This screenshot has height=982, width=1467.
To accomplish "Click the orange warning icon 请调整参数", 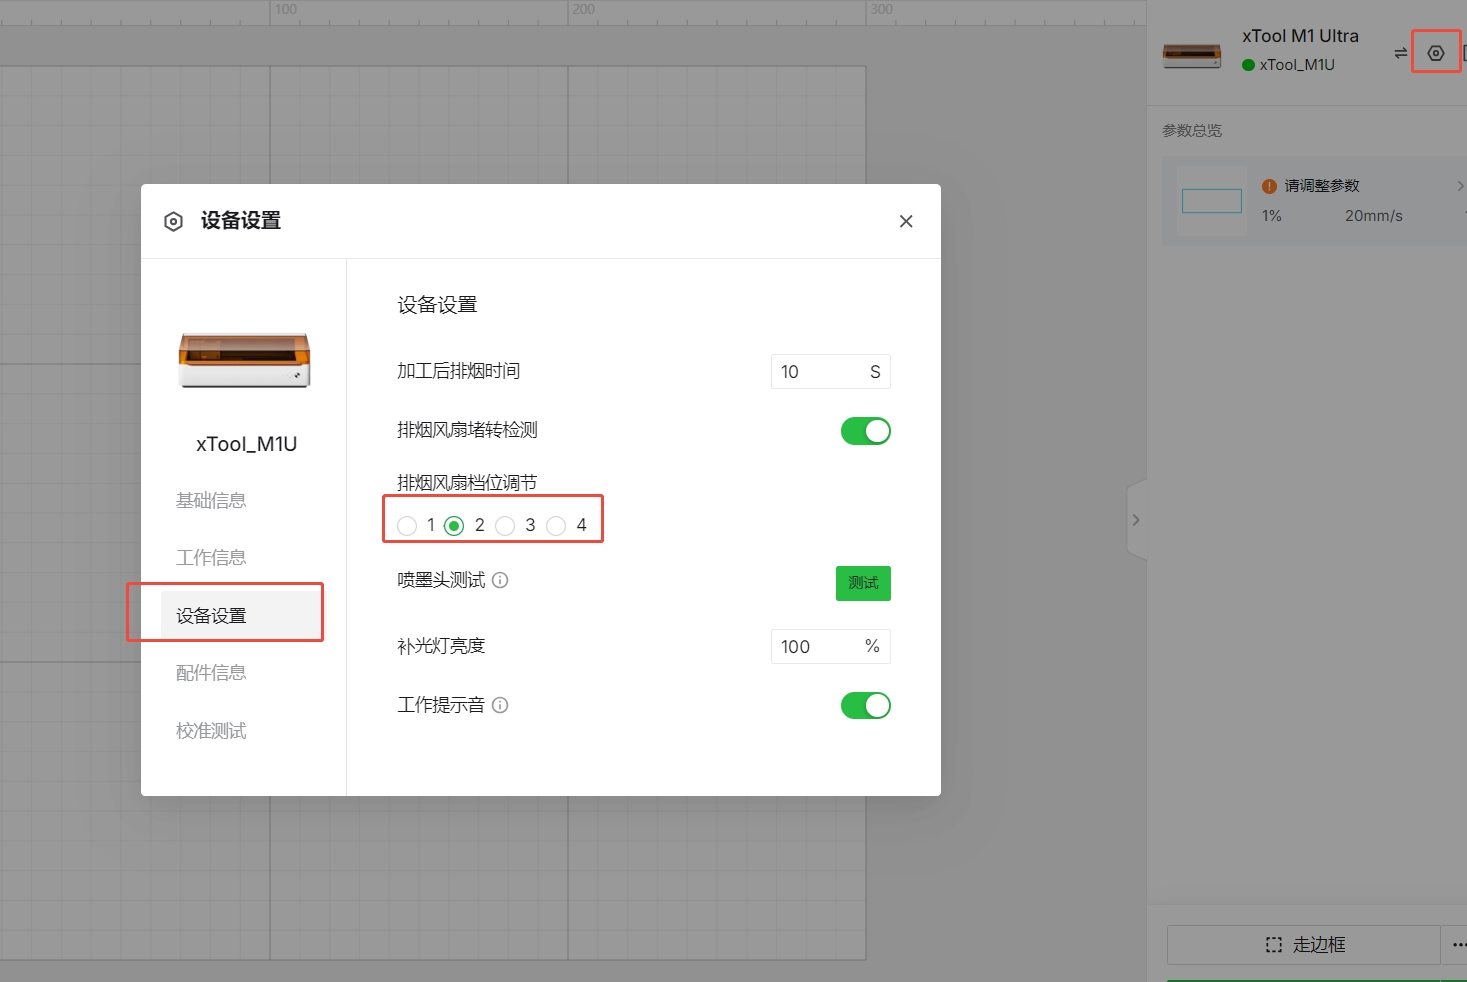I will 1269,186.
